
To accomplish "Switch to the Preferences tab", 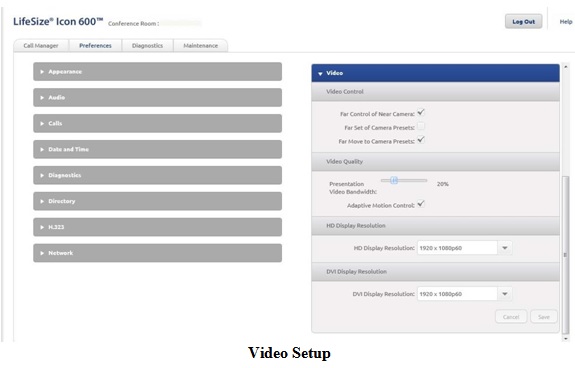I will (95, 46).
